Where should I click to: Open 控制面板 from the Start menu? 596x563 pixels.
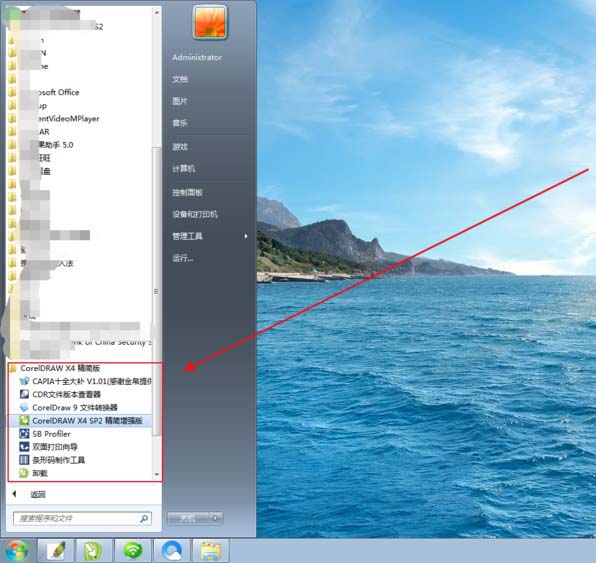click(187, 192)
